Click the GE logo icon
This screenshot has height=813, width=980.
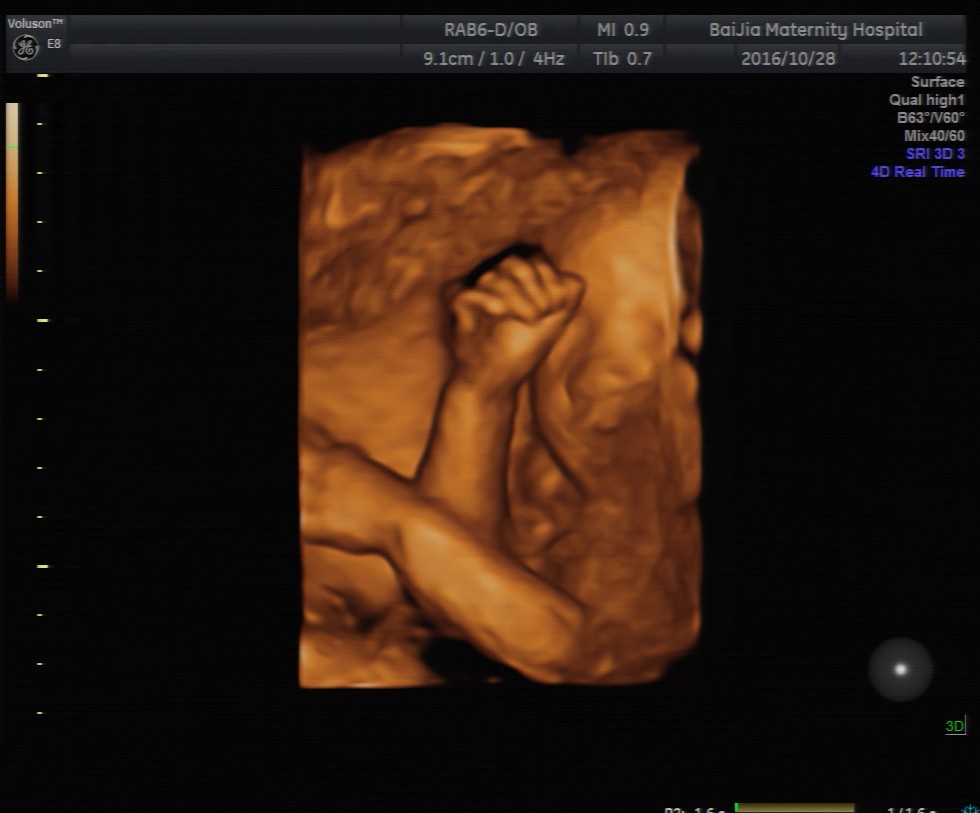(x=25, y=47)
